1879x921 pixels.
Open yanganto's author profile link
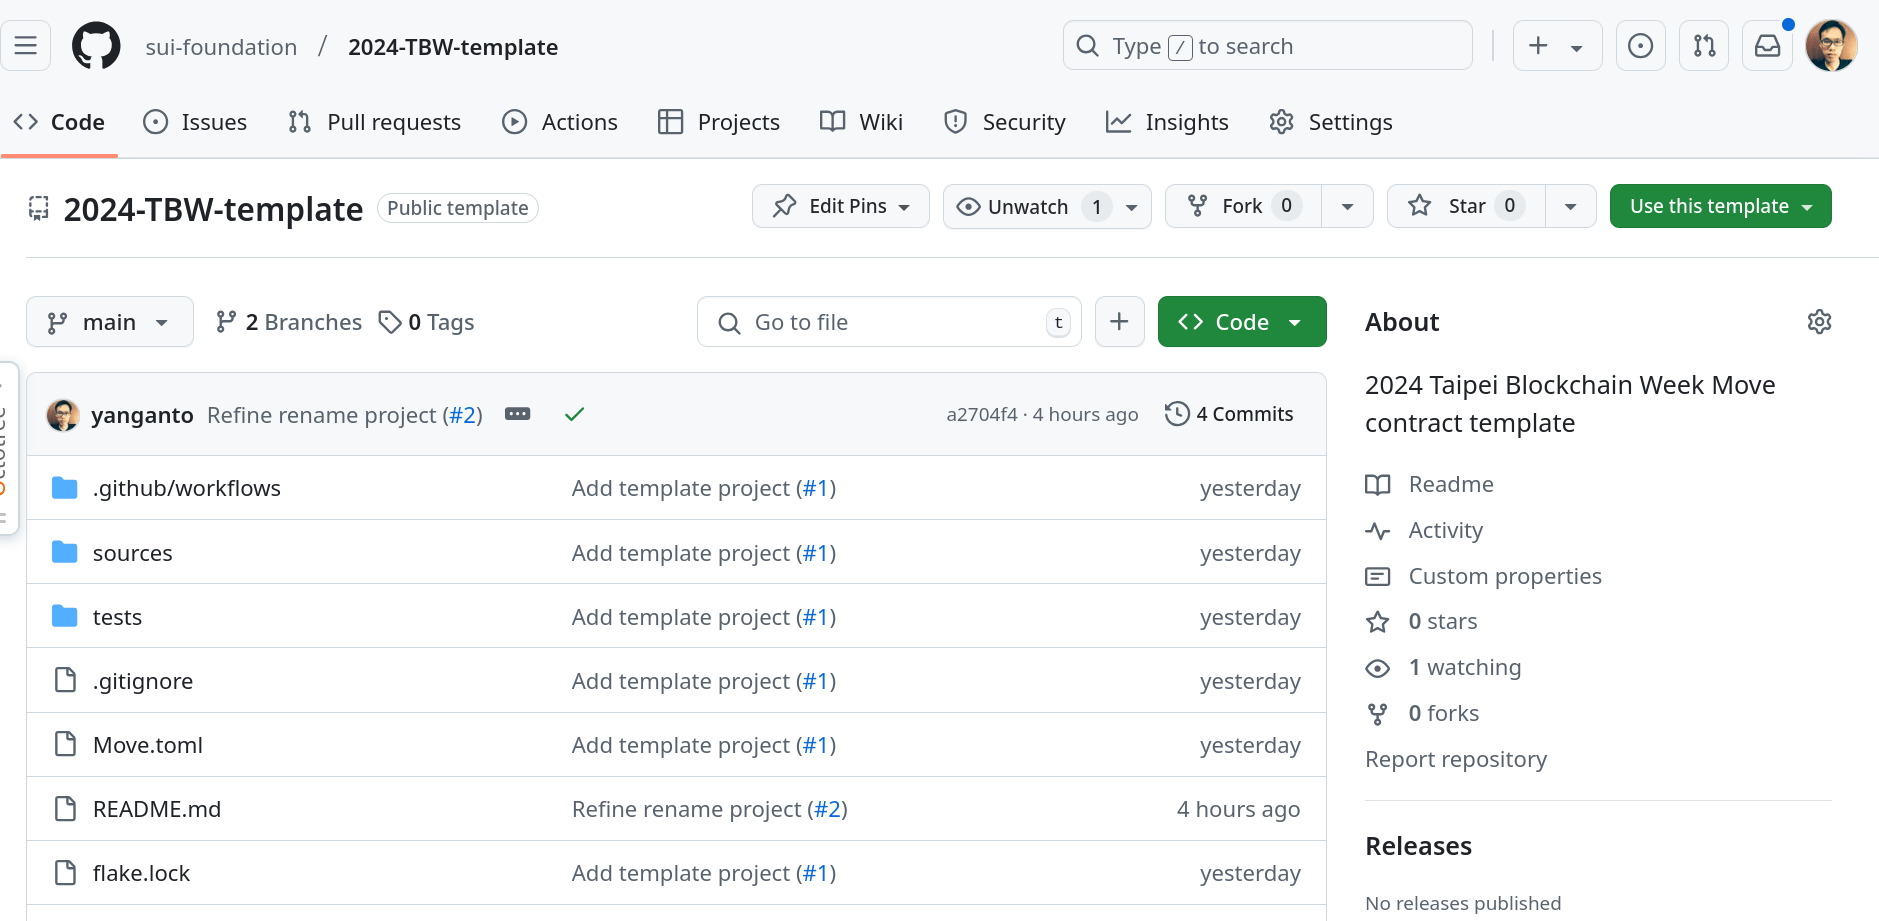pyautogui.click(x=142, y=415)
